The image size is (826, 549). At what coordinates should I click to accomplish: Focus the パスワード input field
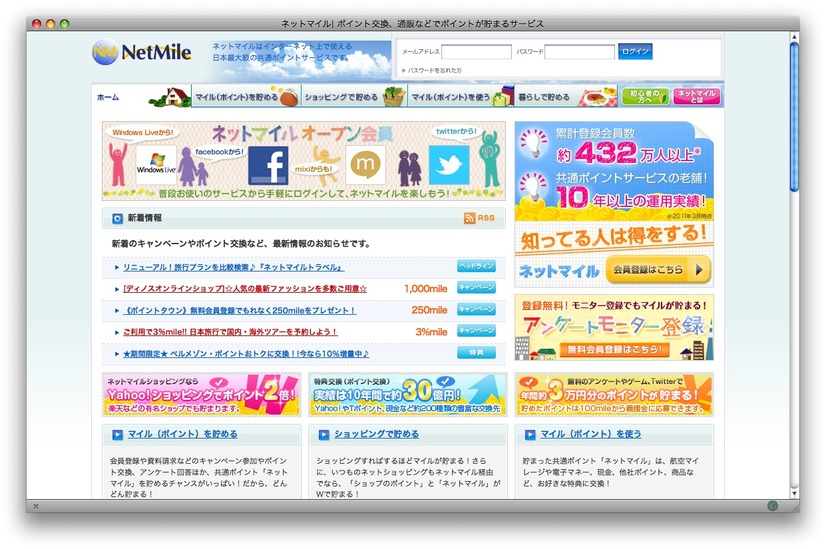(579, 52)
